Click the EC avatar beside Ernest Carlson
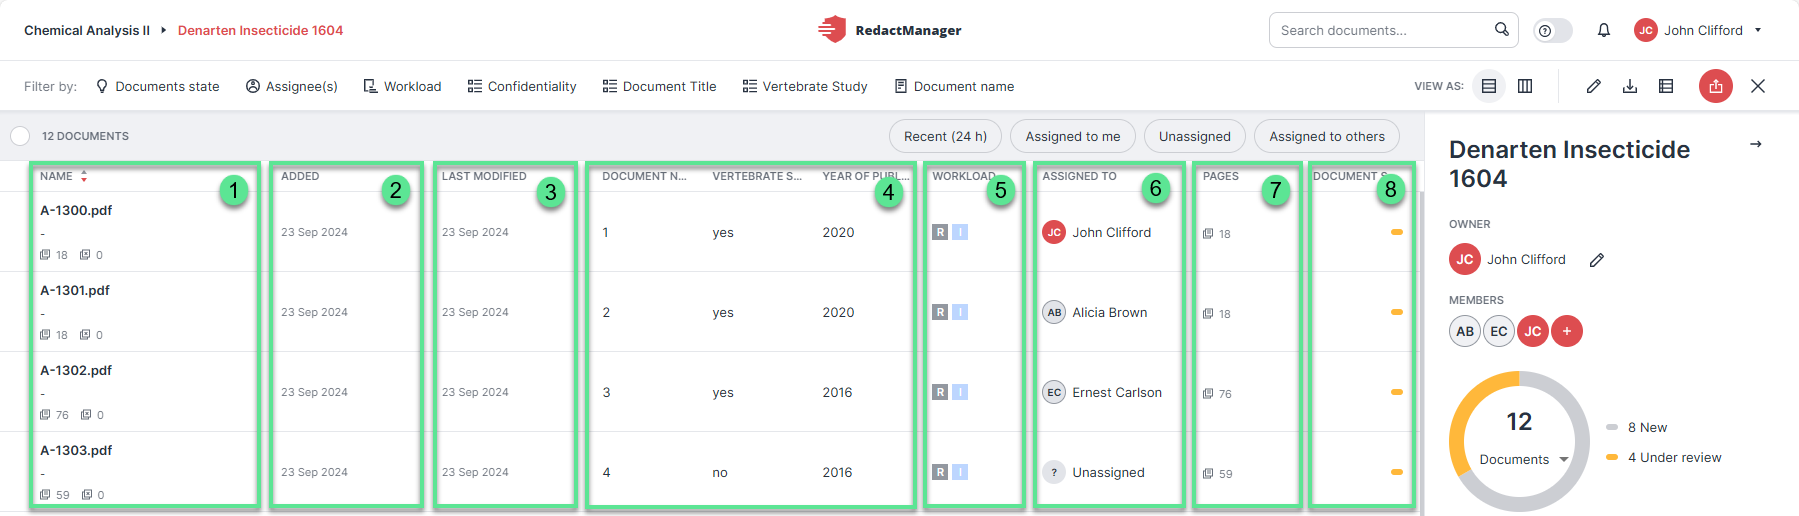The image size is (1799, 516). point(1054,392)
